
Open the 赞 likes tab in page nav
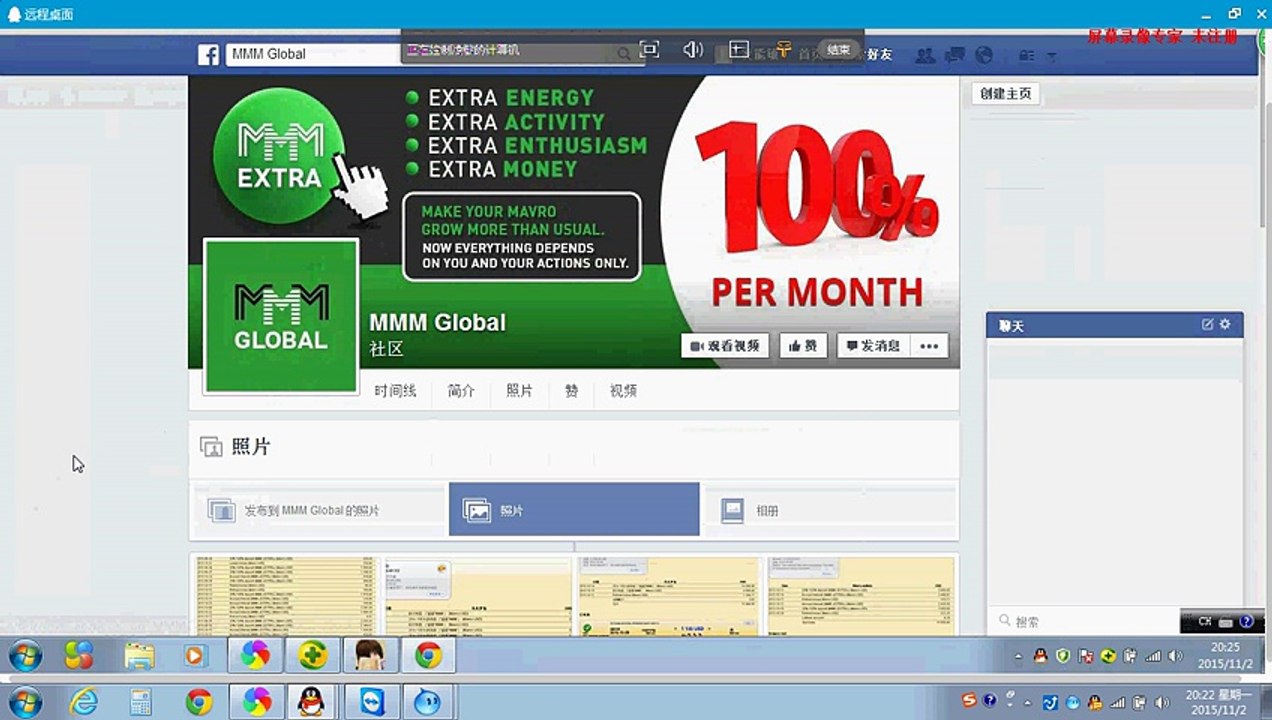pos(571,391)
